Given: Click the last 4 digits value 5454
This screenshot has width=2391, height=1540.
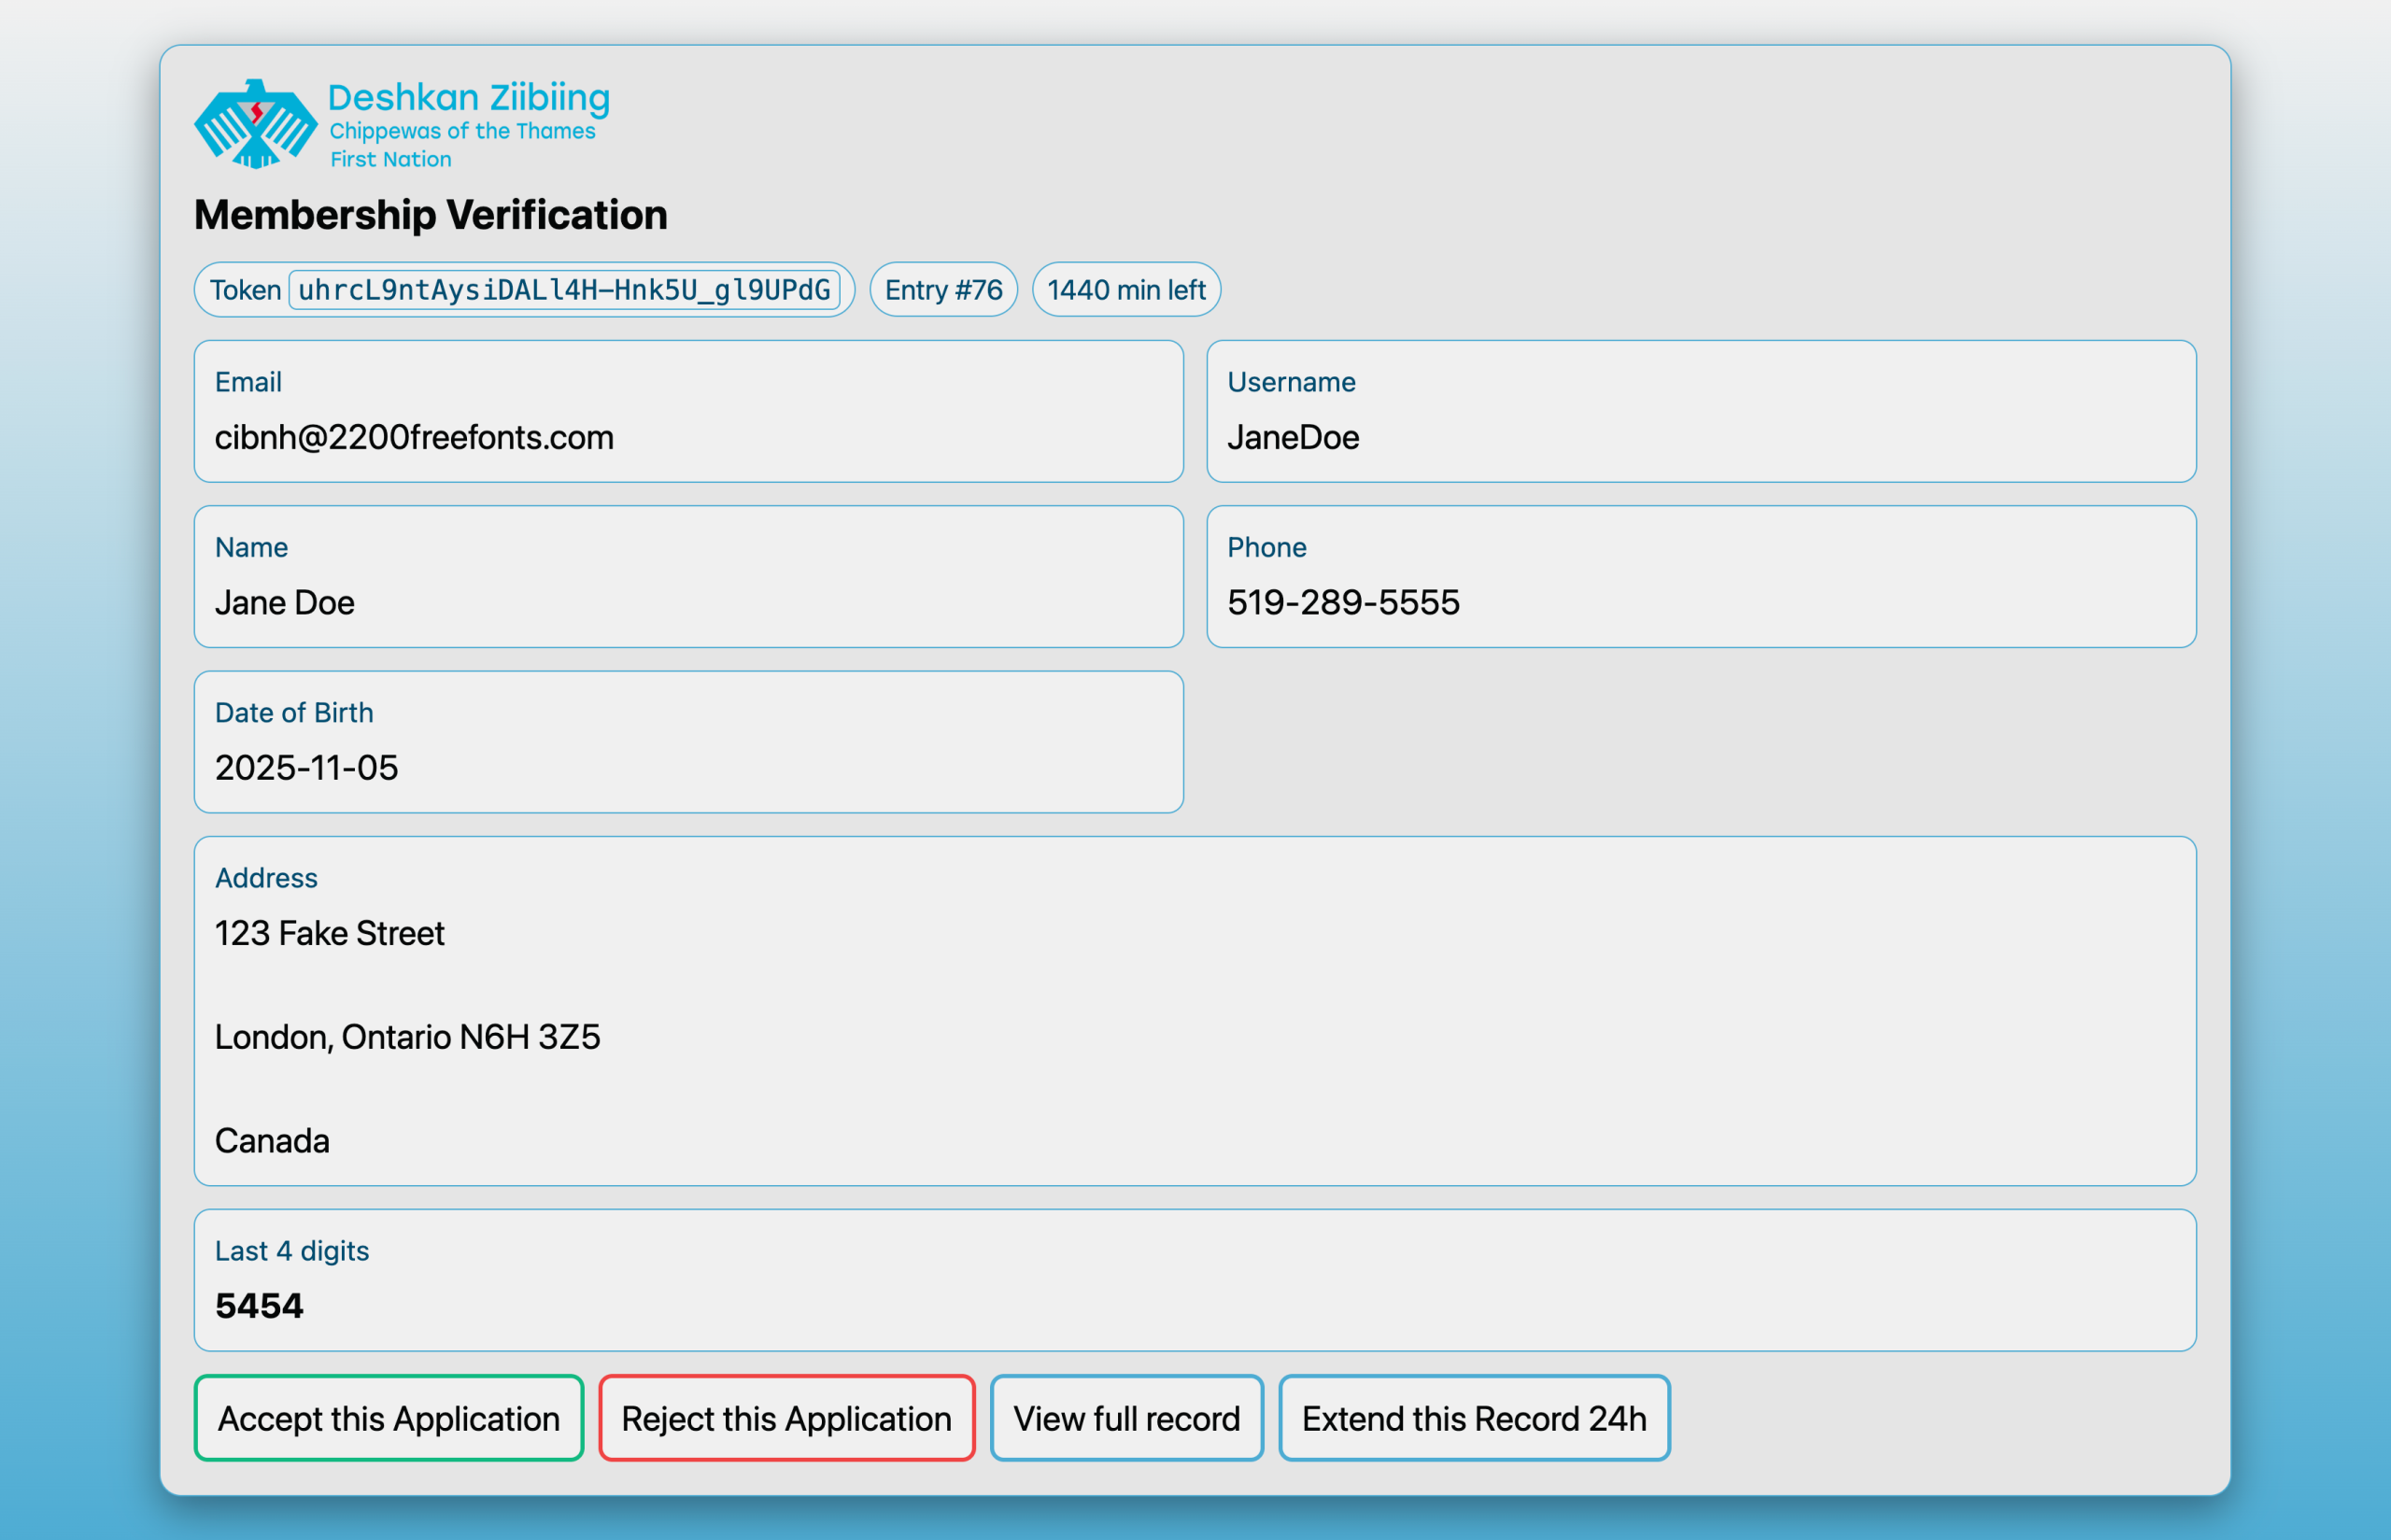Looking at the screenshot, I should 259,1306.
